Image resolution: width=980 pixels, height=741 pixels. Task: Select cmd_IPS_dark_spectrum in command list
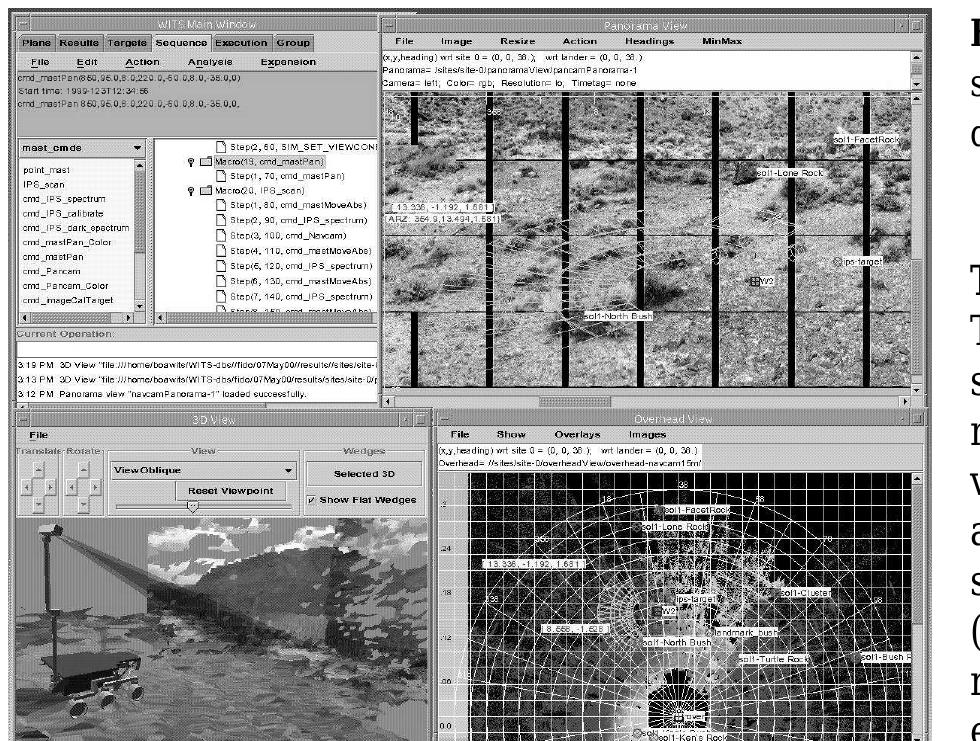click(x=76, y=228)
